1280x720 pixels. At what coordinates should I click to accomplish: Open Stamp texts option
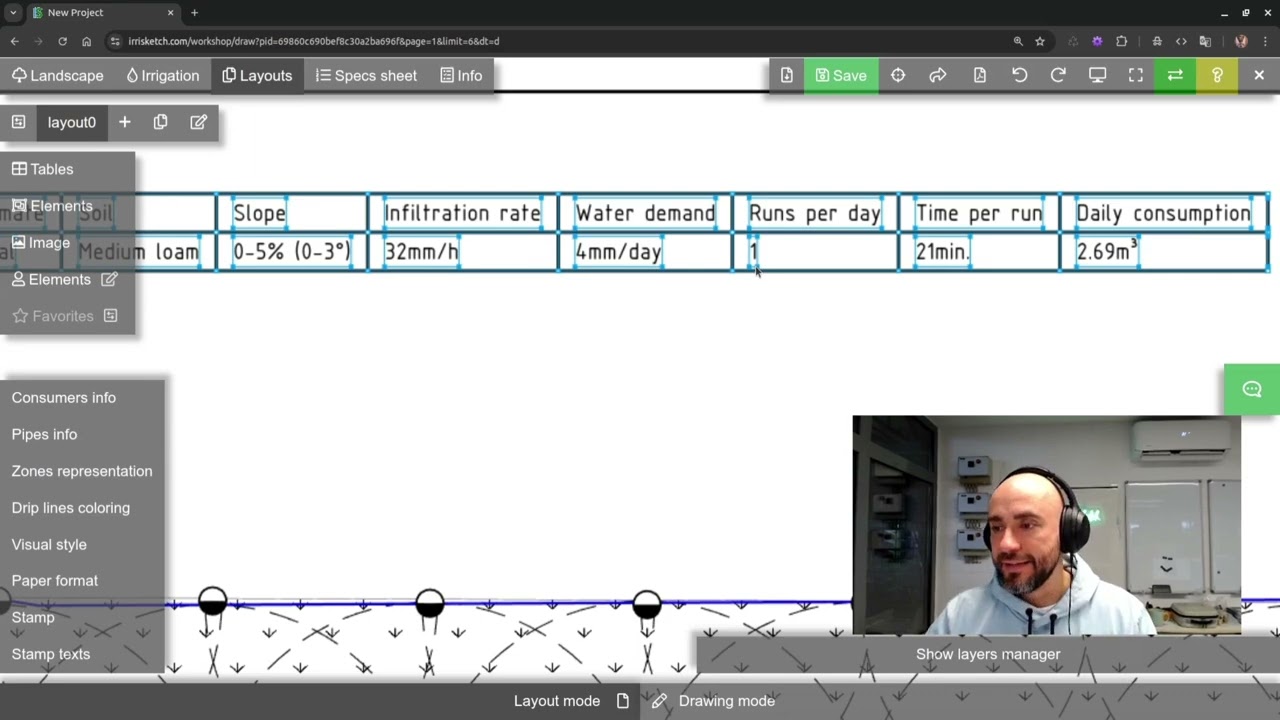point(51,654)
